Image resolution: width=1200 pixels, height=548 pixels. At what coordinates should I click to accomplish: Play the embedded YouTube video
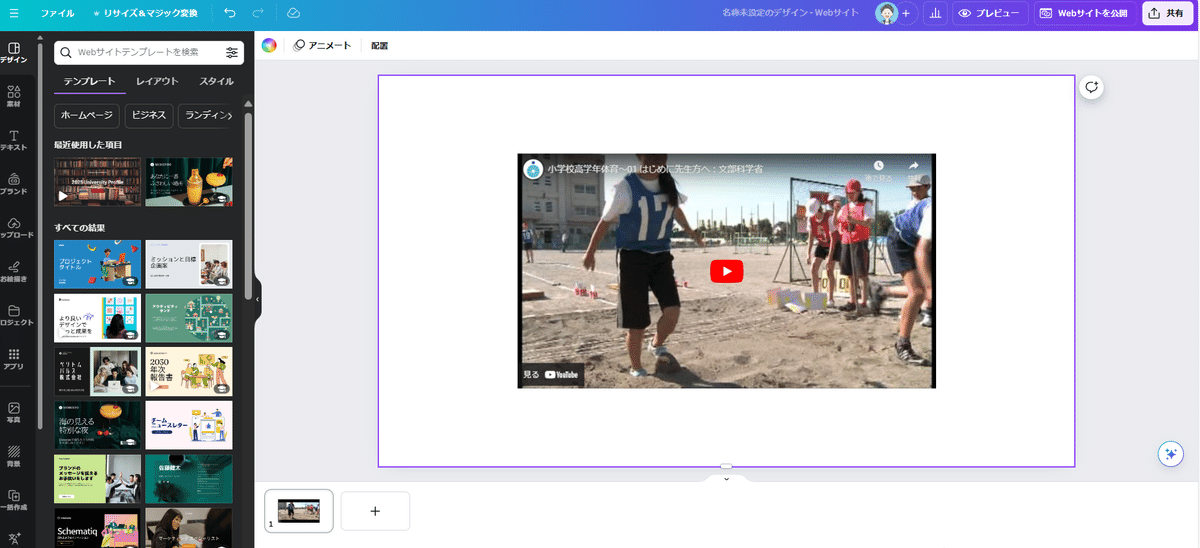pos(727,271)
